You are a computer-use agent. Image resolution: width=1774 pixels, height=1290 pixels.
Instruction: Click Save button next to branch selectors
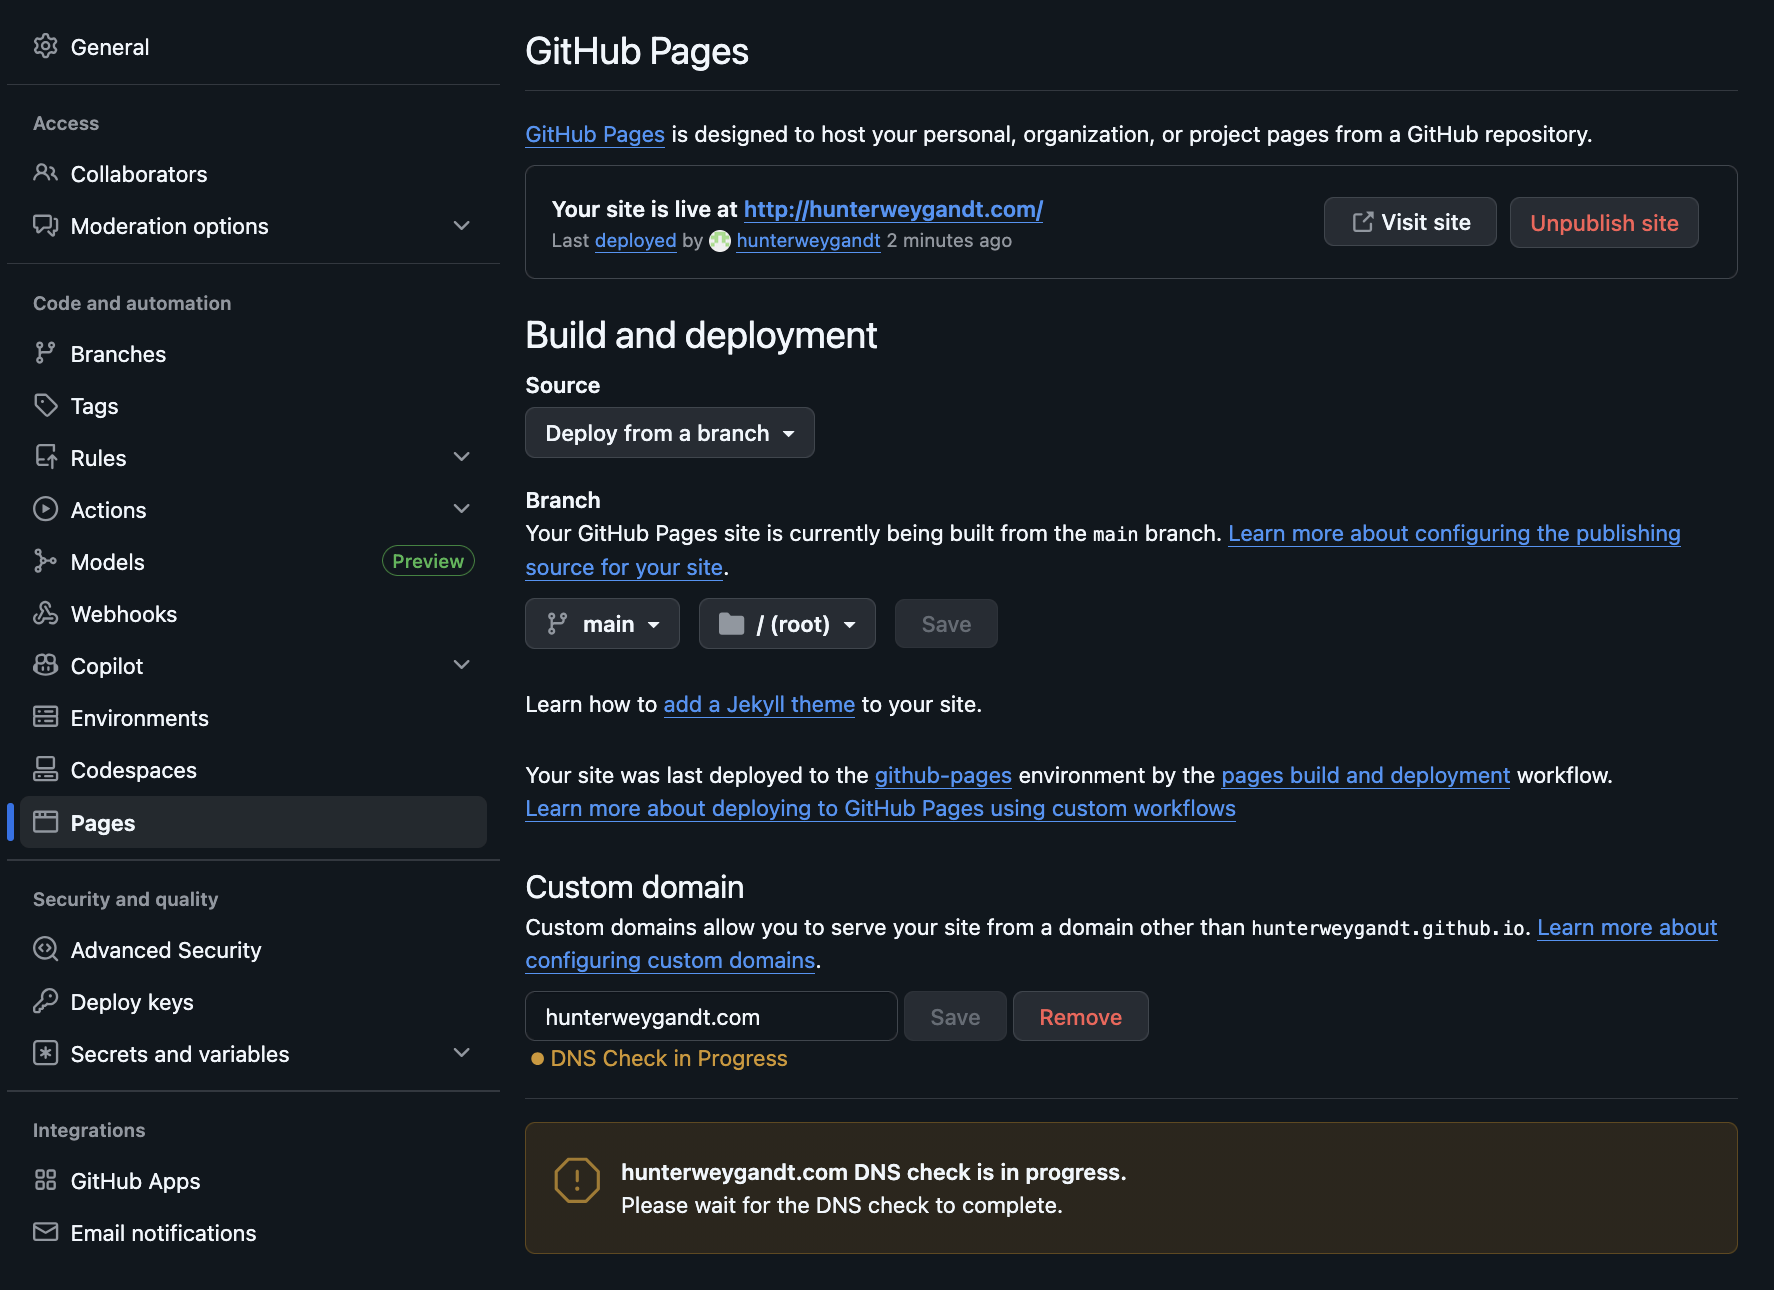point(946,624)
